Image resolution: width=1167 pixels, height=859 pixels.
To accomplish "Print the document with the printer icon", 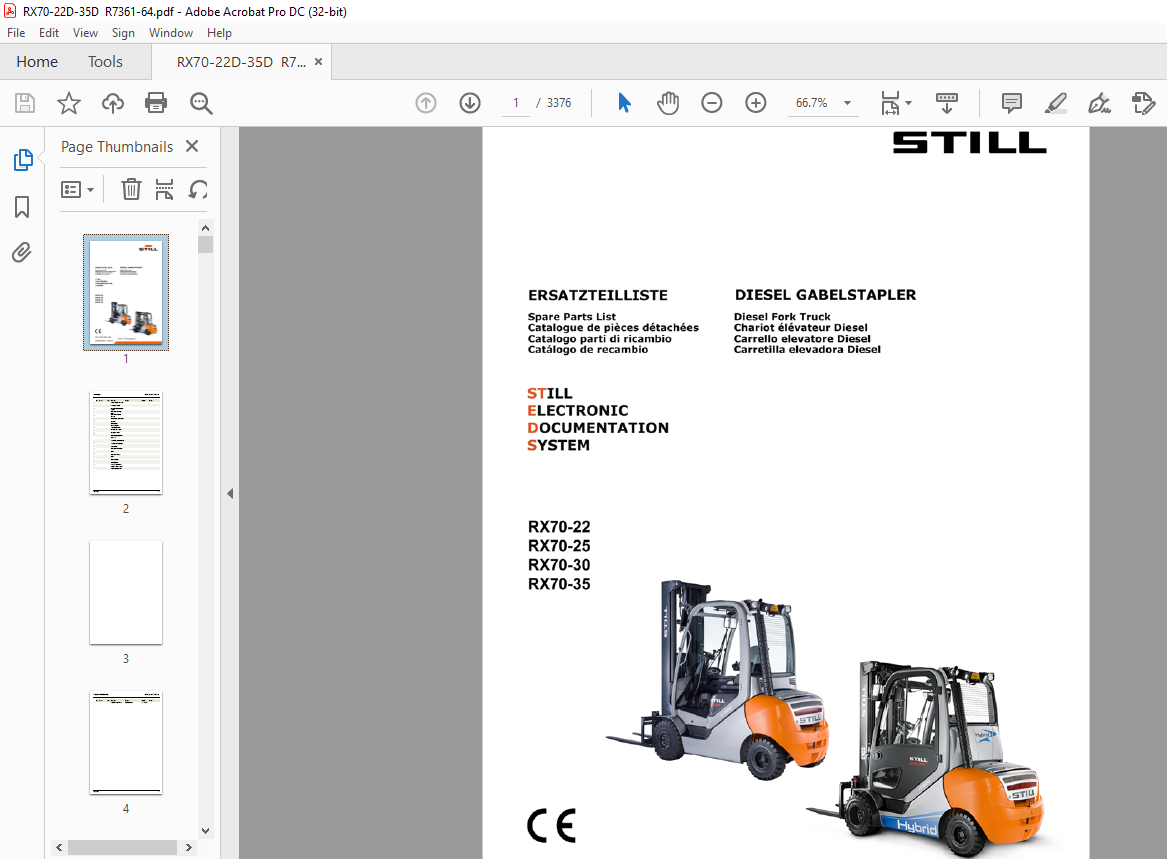I will 156,103.
